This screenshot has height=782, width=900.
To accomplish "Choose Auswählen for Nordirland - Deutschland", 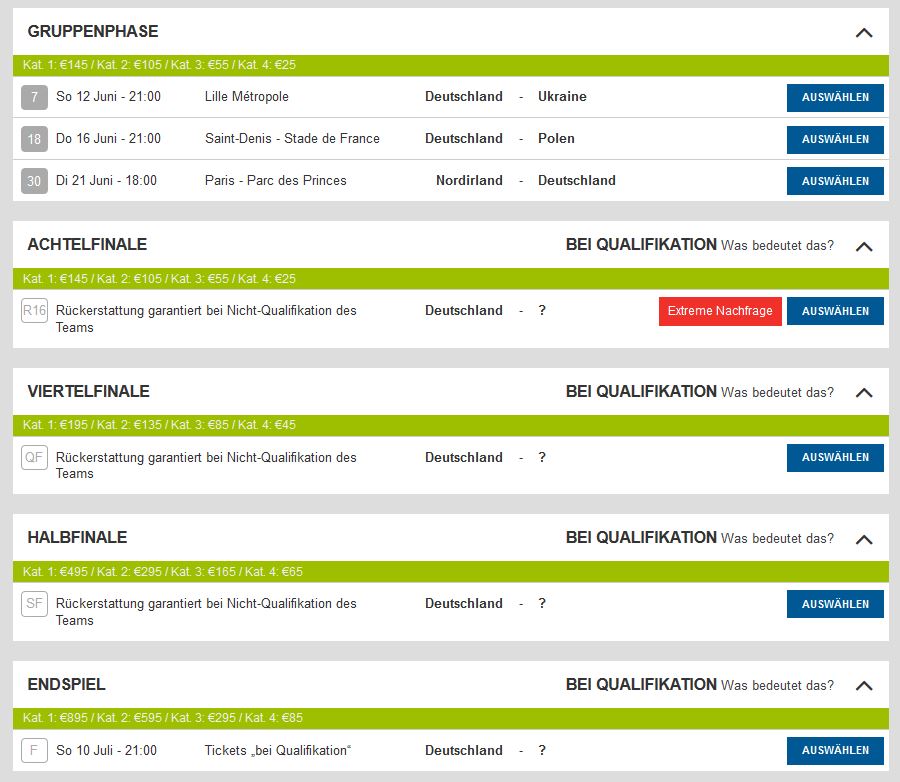I will tap(835, 181).
